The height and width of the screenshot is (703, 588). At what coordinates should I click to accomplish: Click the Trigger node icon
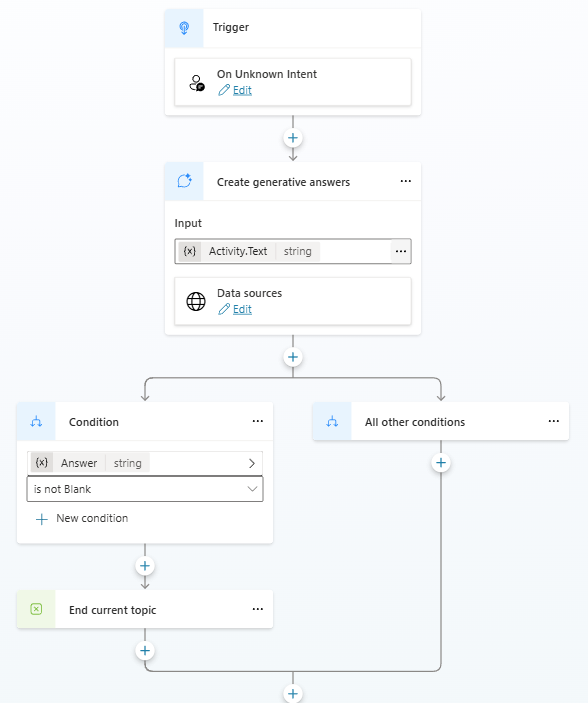(x=184, y=28)
